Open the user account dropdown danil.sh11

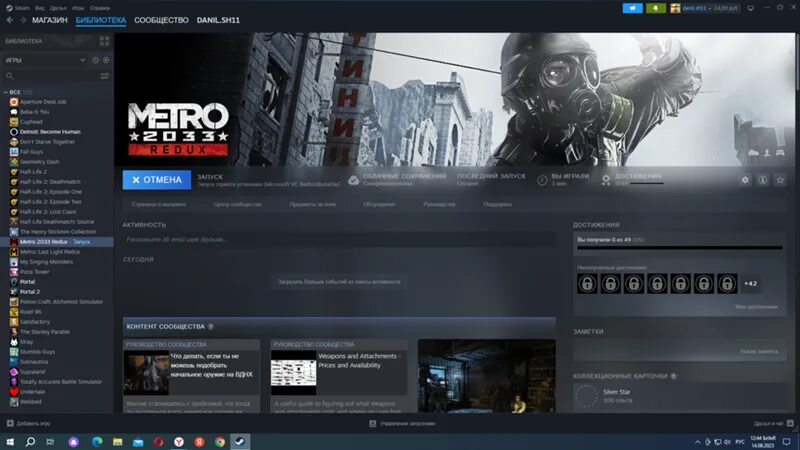tap(704, 8)
